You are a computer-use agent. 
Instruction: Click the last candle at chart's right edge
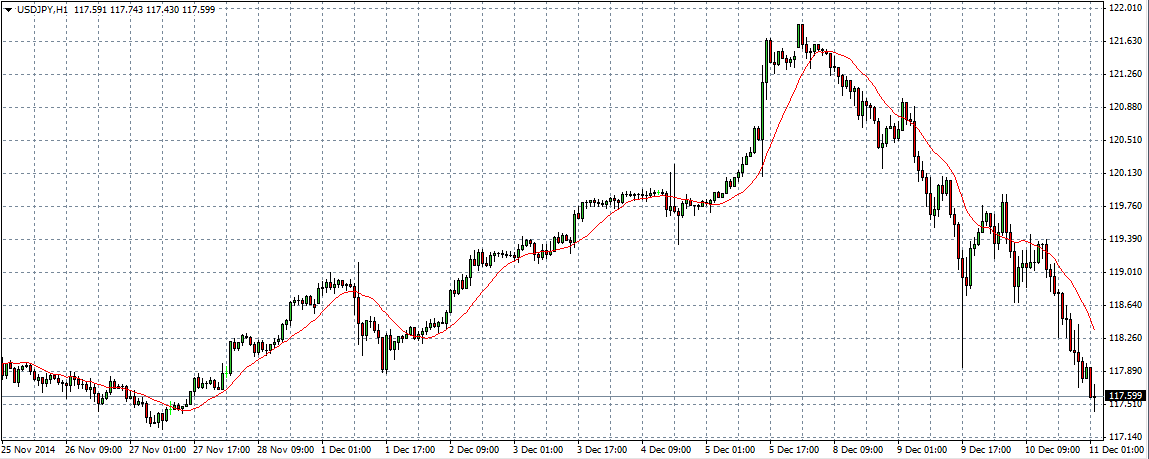tap(1095, 396)
